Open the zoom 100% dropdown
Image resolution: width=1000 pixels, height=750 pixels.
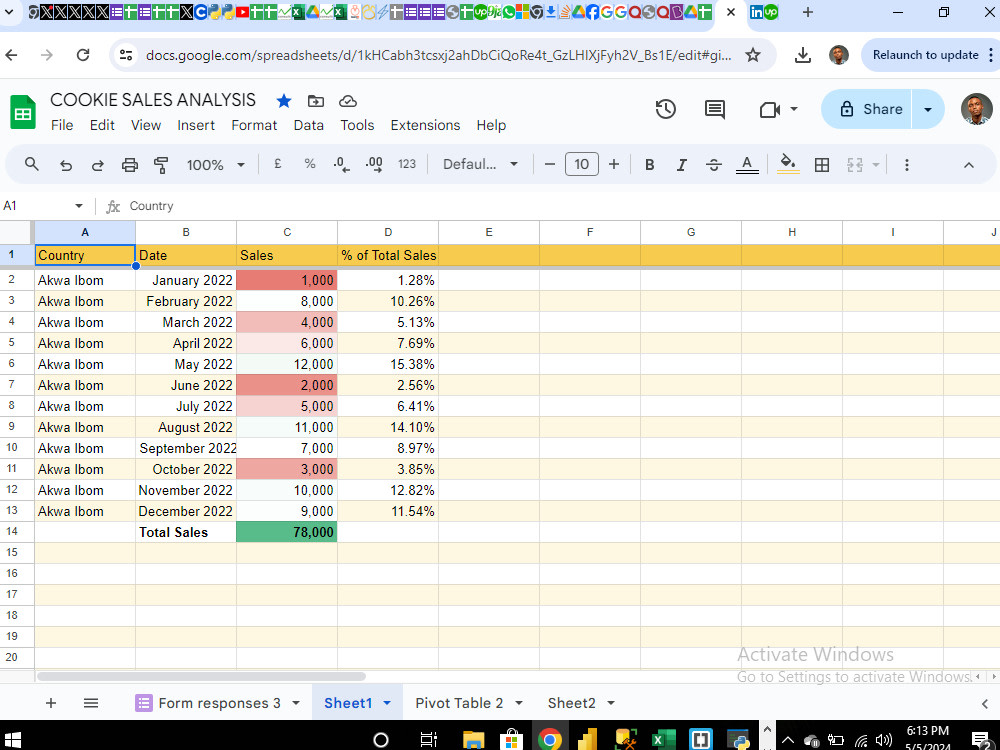tap(216, 165)
